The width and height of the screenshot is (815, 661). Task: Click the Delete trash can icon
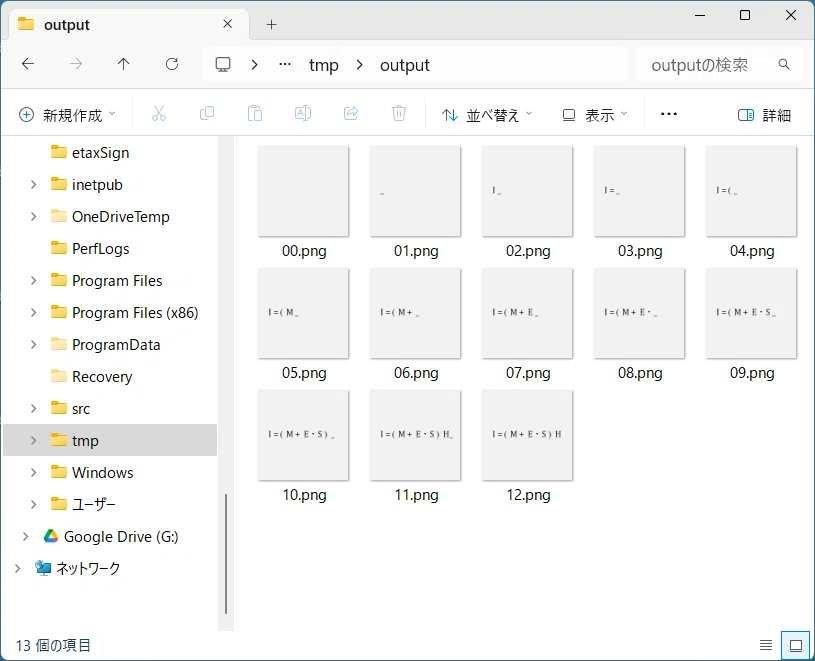click(x=399, y=114)
